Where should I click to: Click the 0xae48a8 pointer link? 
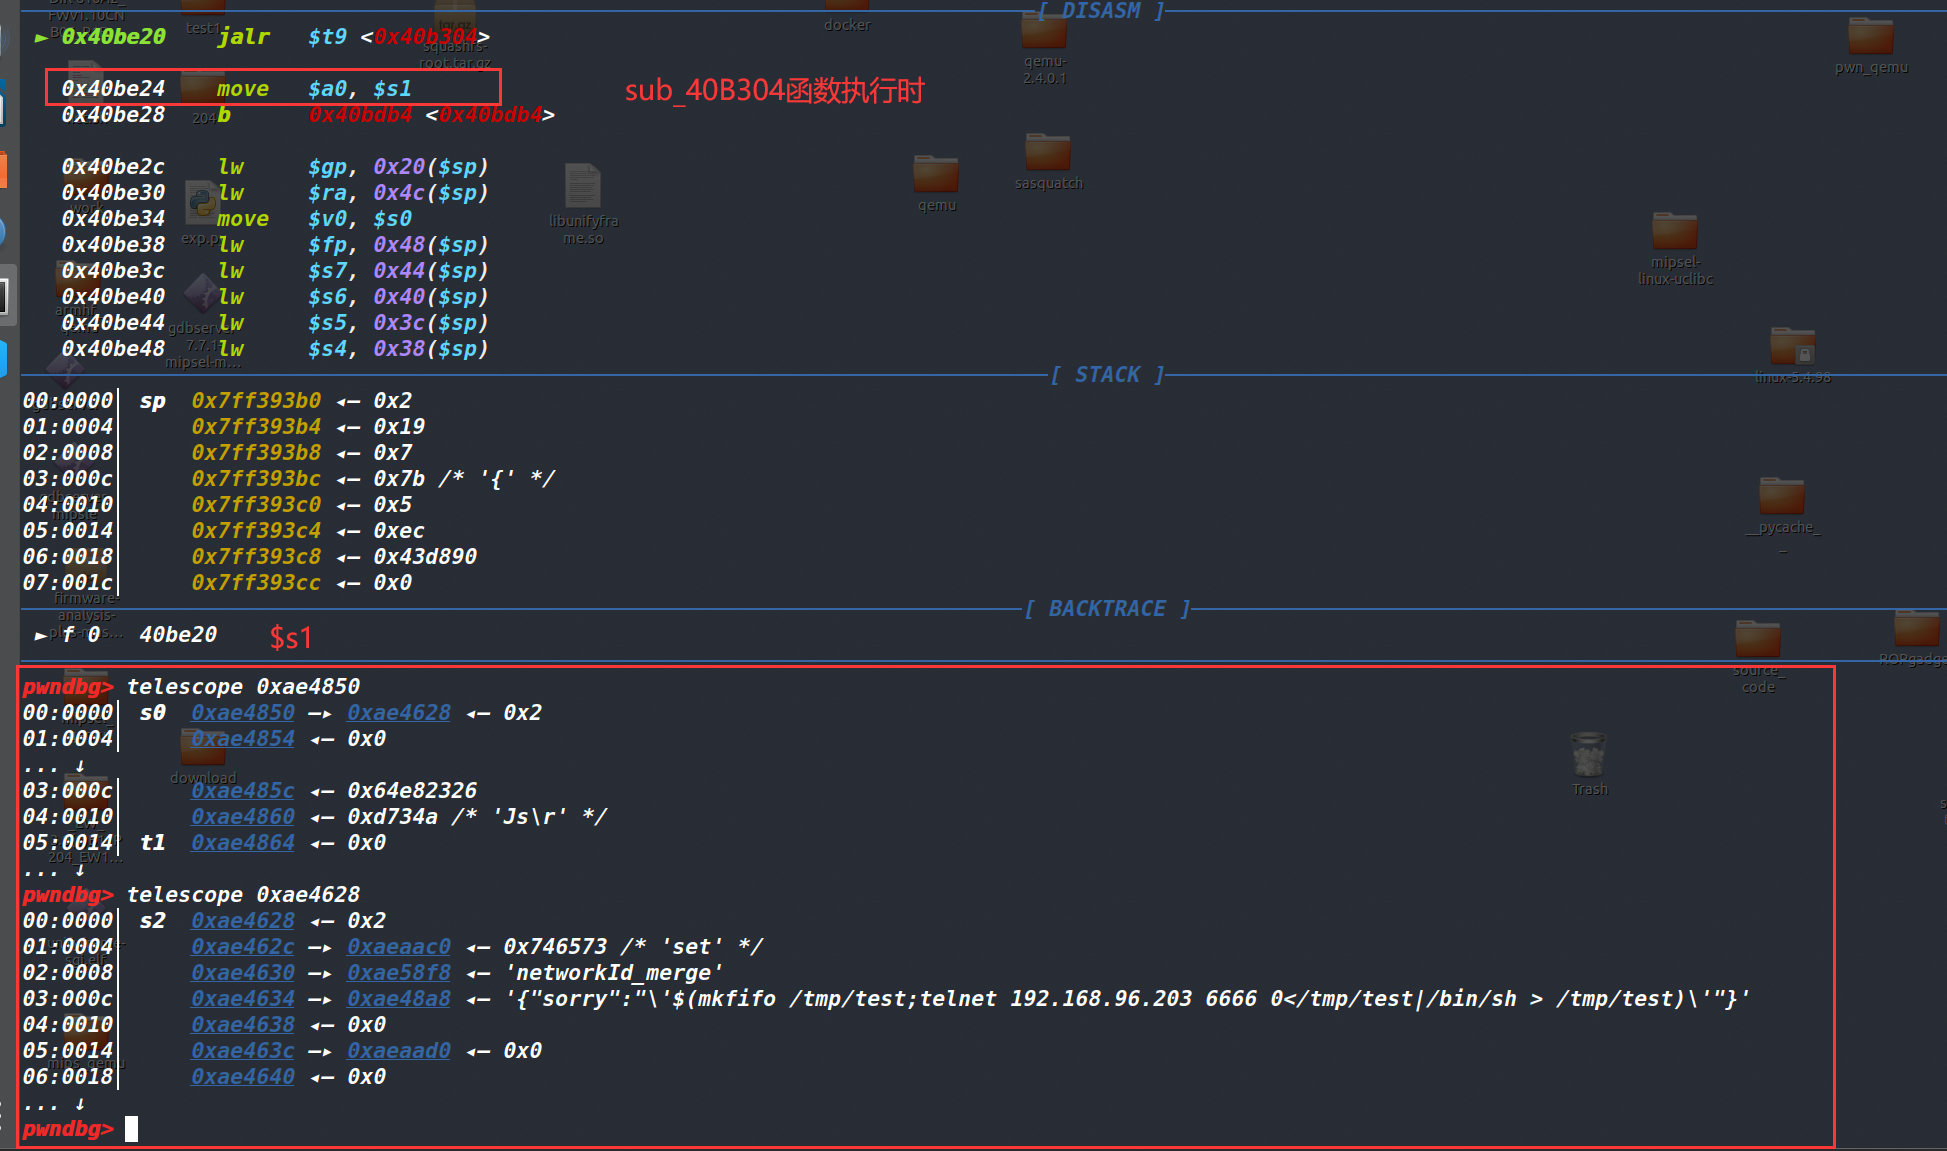pyautogui.click(x=399, y=999)
